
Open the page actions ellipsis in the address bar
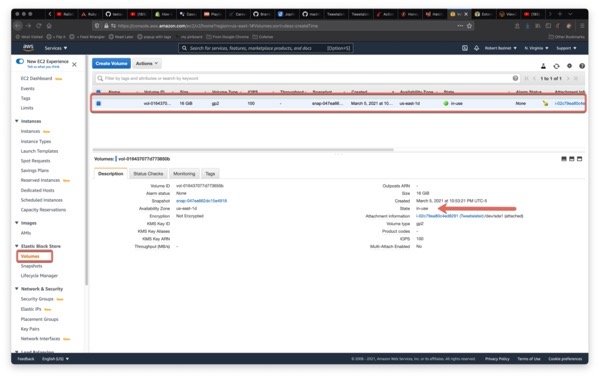[x=460, y=26]
